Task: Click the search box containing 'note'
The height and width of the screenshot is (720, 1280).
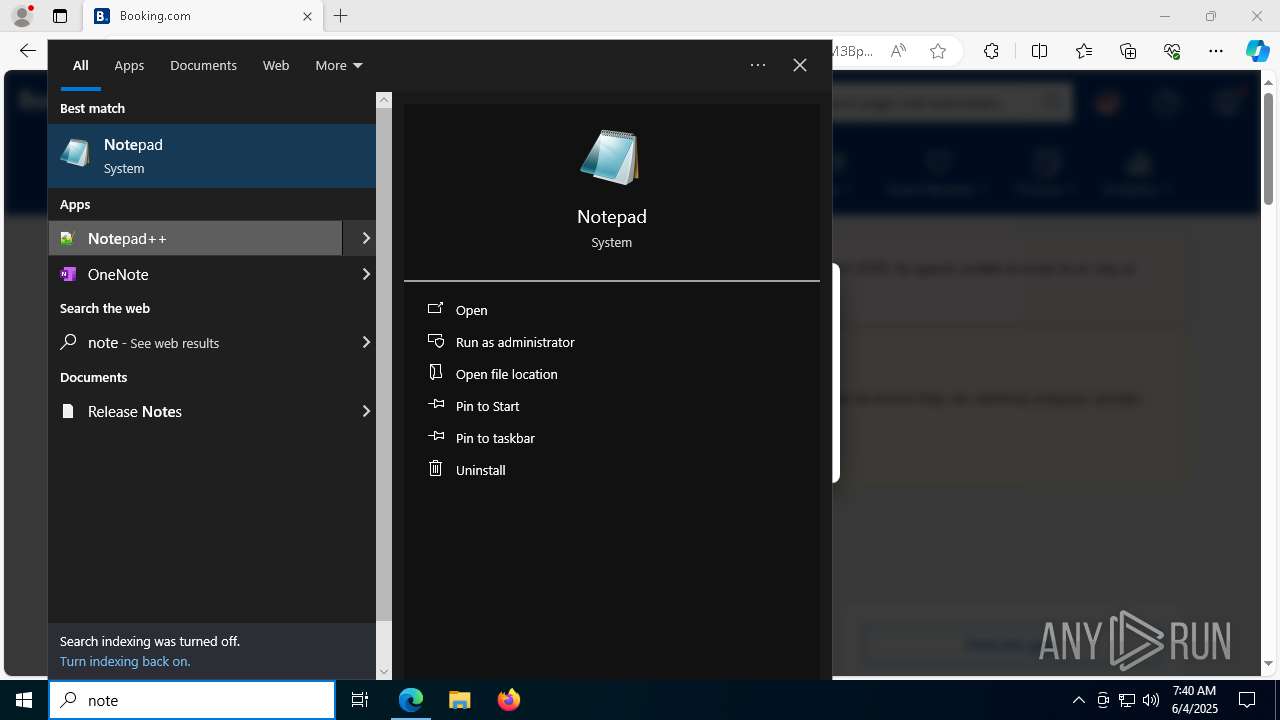Action: click(192, 700)
